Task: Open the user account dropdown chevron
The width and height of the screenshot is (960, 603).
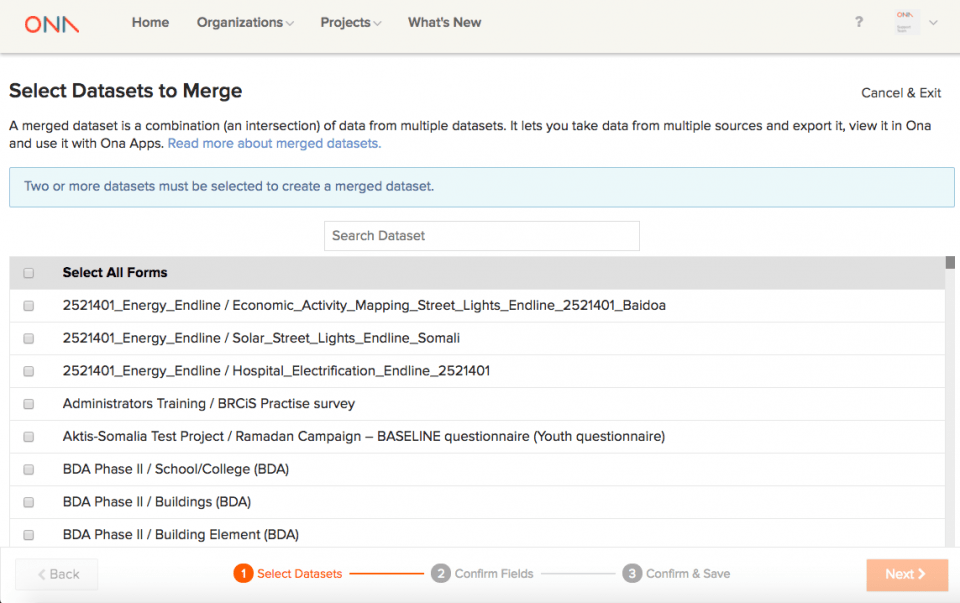Action: tap(932, 22)
